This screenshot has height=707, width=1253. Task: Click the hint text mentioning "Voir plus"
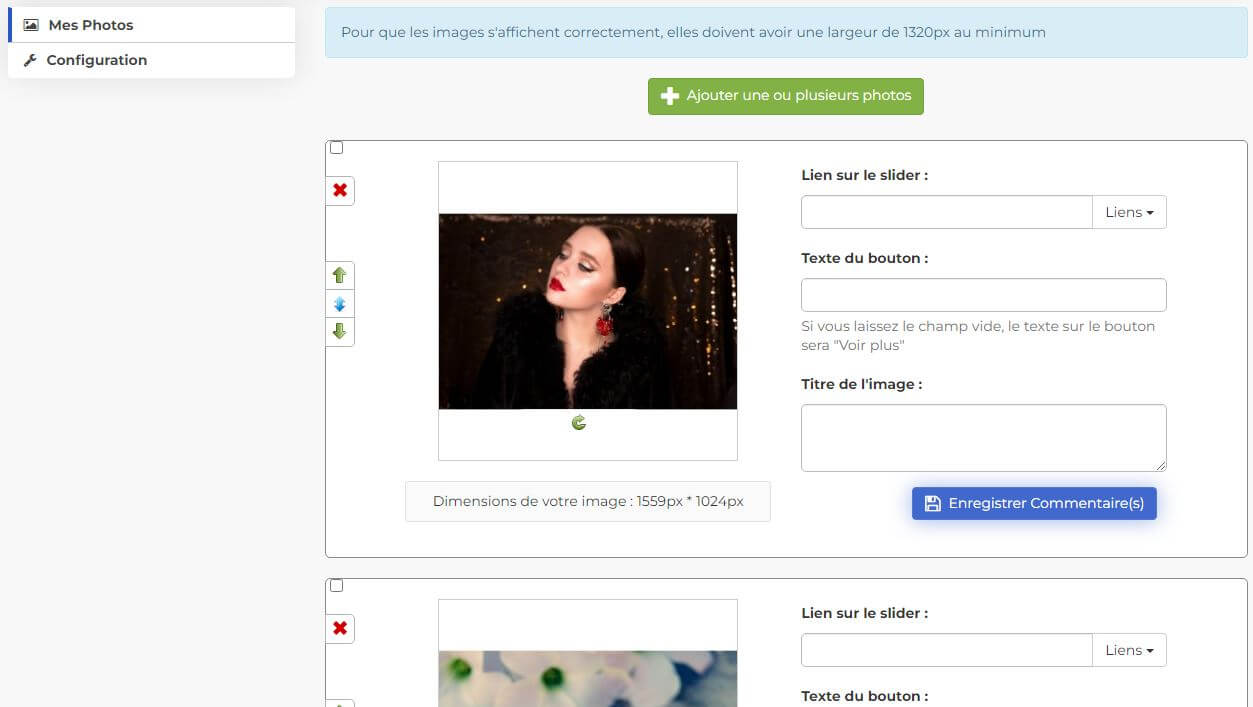(978, 336)
